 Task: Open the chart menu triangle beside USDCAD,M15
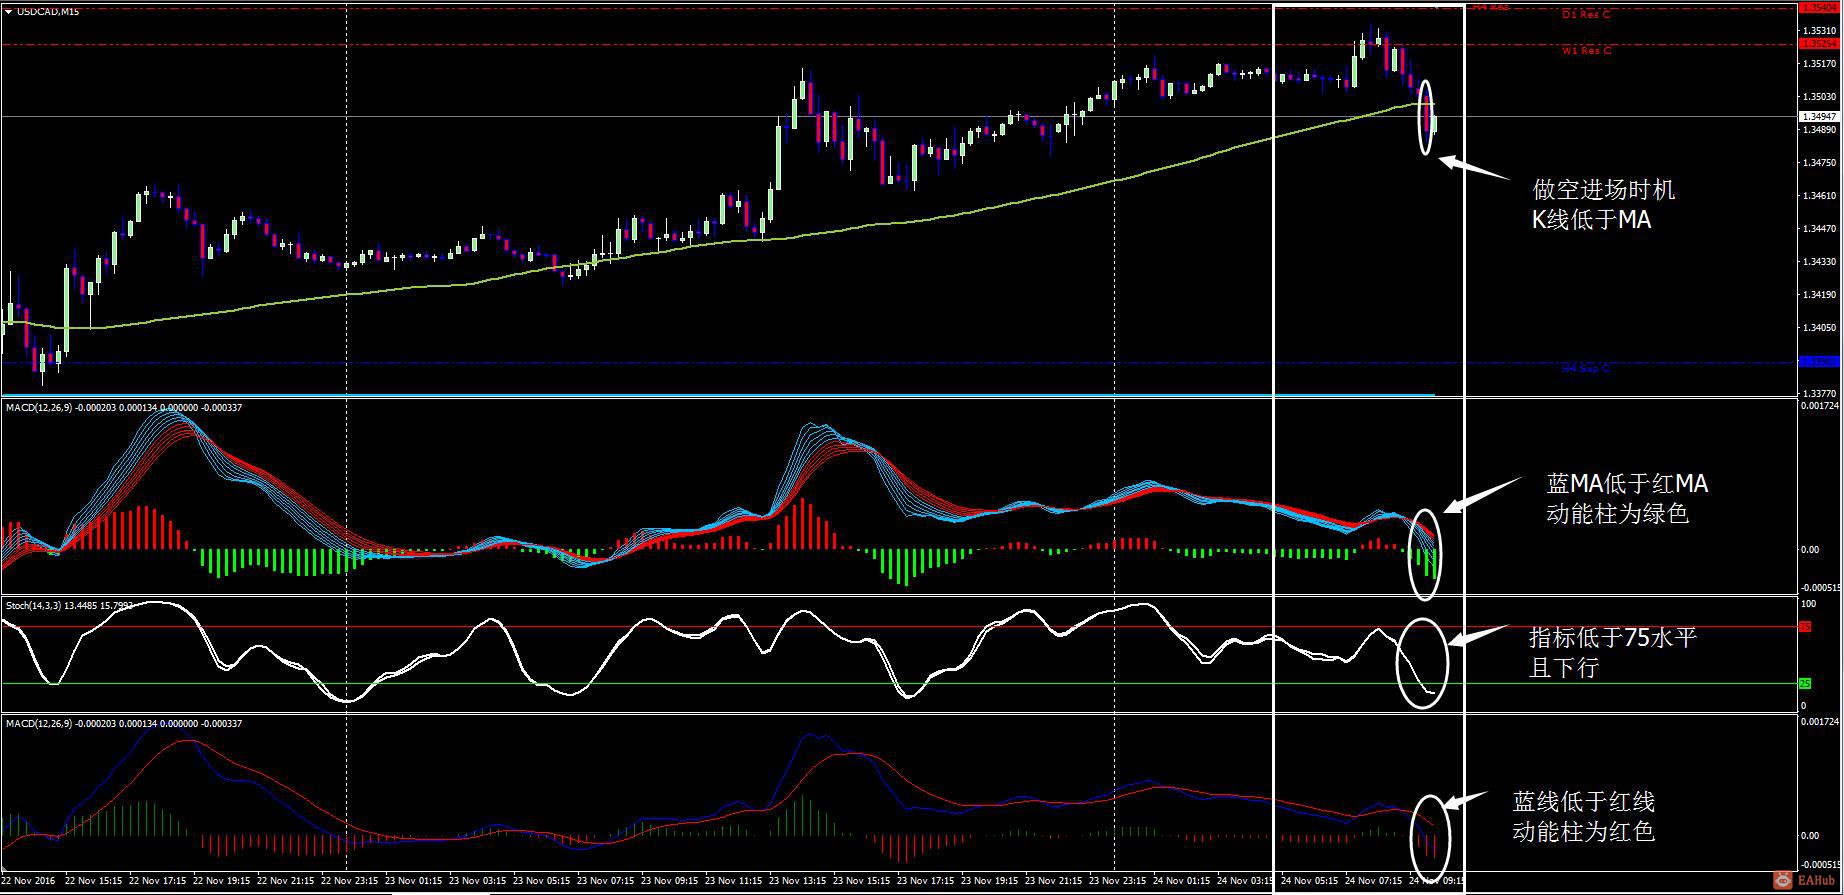point(9,11)
